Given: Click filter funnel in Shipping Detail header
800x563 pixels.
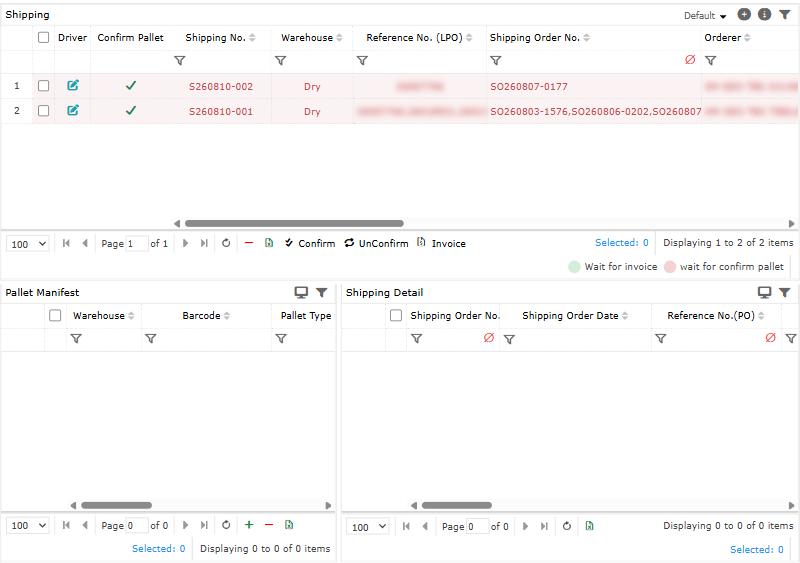Looking at the screenshot, I should point(784,292).
